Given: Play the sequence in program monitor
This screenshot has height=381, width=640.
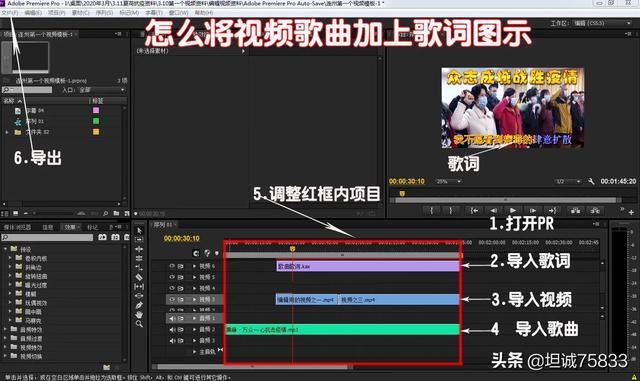Looking at the screenshot, I should [513, 211].
